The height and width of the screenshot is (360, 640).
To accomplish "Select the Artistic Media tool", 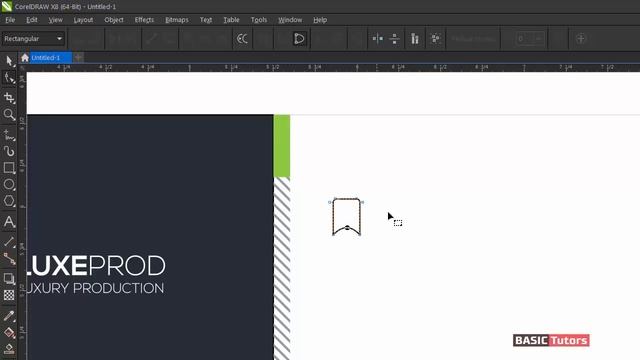I will (x=9, y=151).
